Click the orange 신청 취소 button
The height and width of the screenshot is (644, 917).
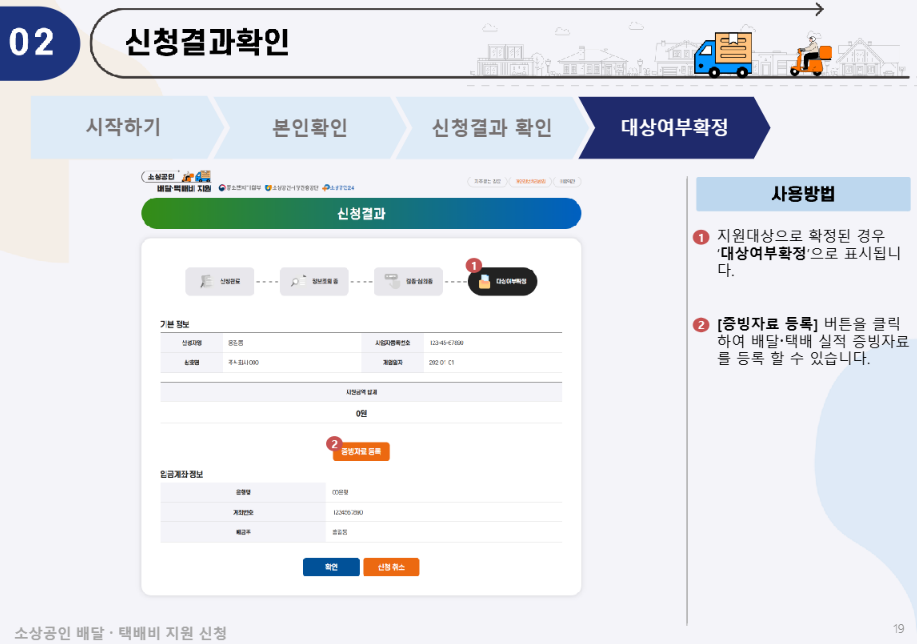point(391,567)
